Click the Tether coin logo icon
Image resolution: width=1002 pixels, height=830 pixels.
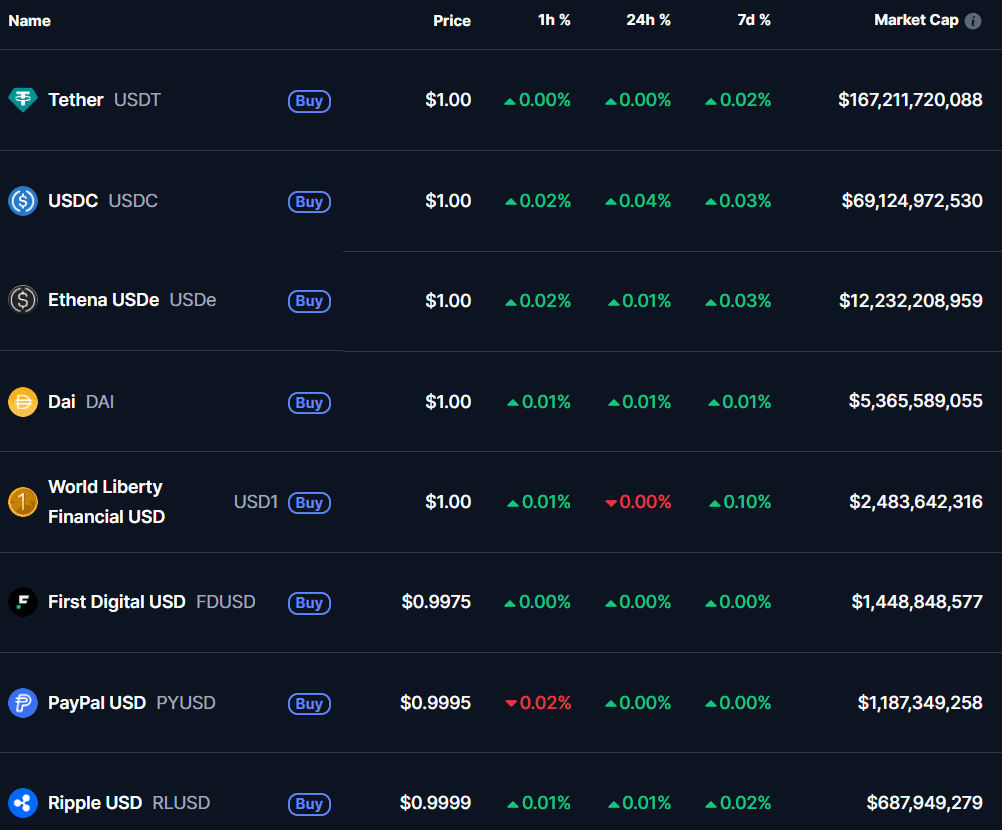23,100
